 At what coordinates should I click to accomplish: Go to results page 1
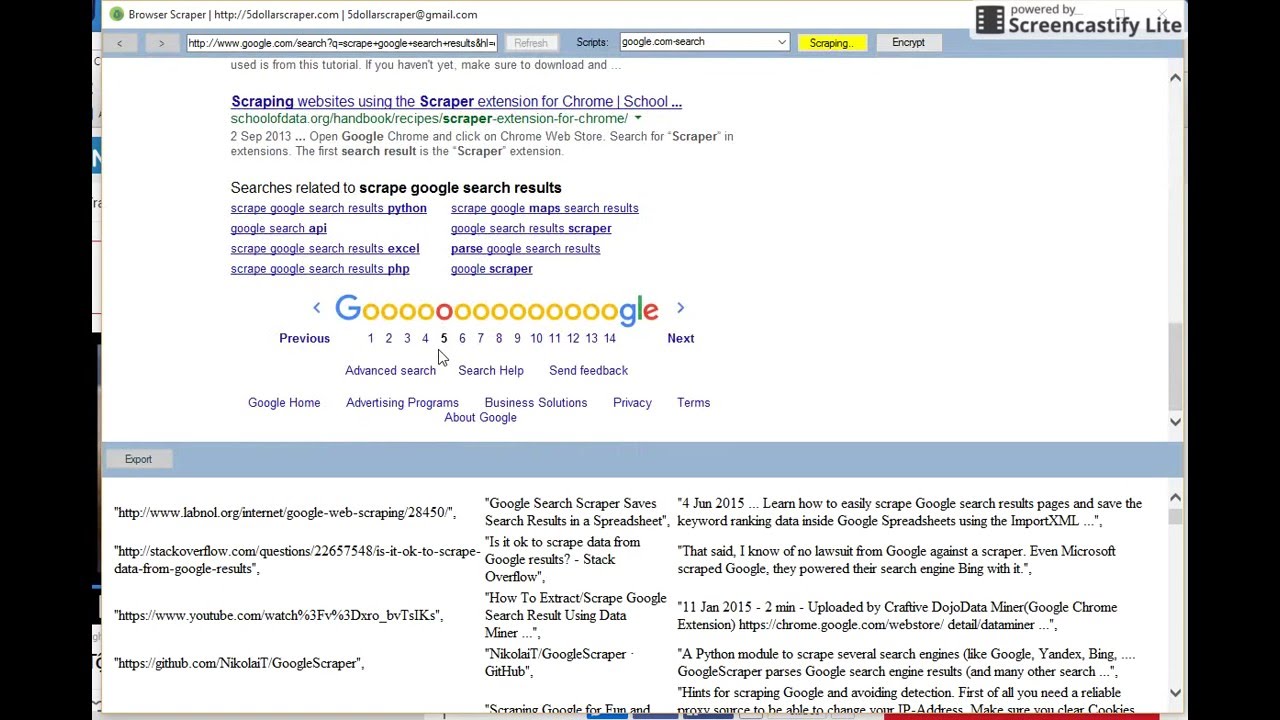(x=370, y=338)
